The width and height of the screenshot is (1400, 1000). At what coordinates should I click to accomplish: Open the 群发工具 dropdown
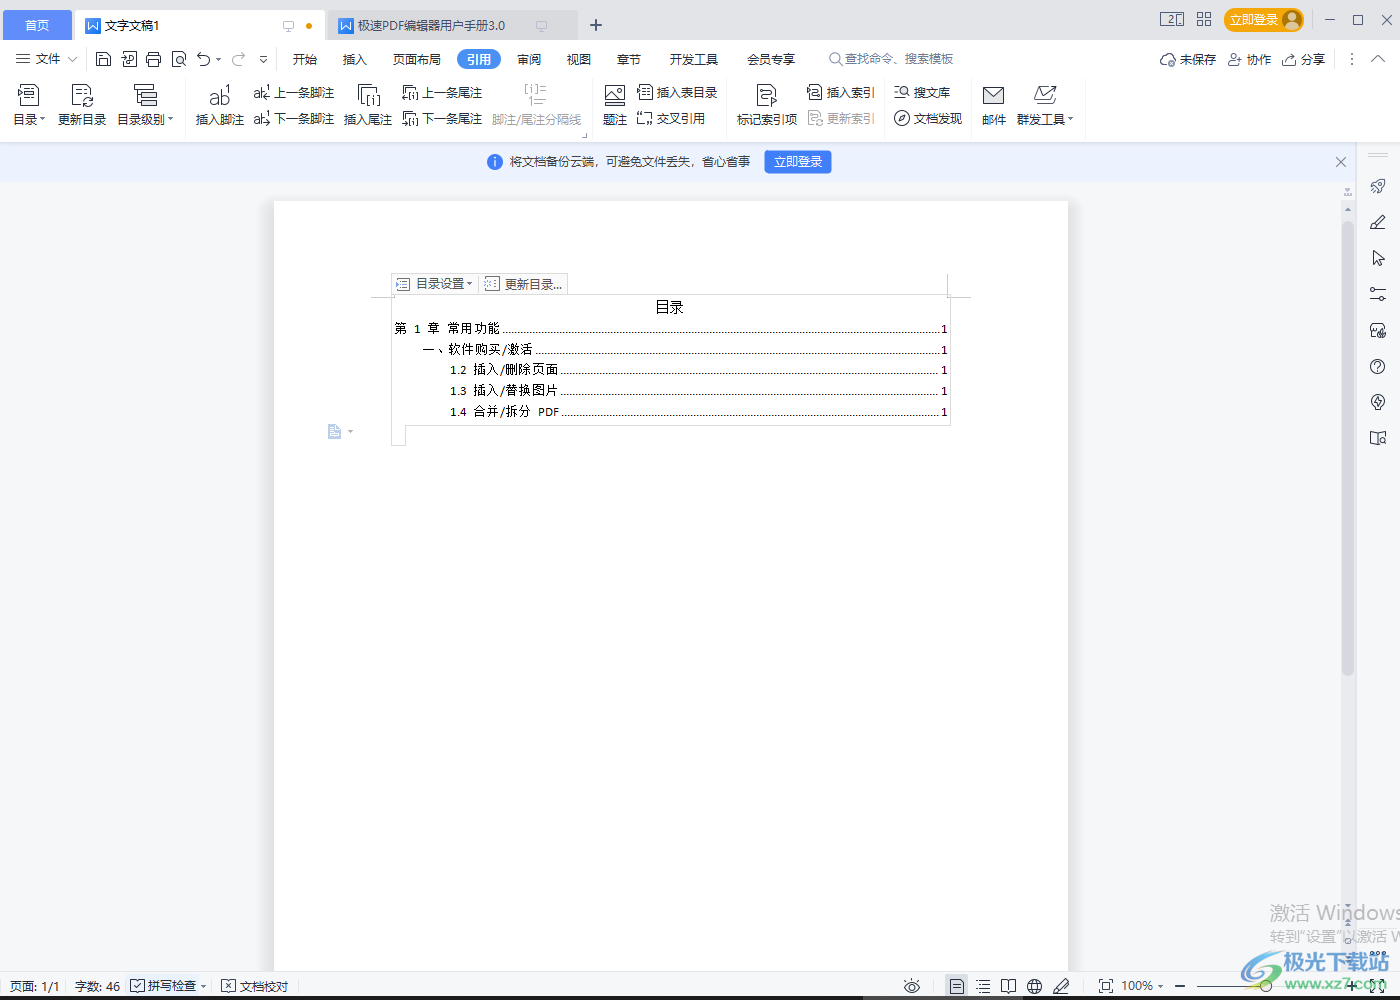(1045, 105)
